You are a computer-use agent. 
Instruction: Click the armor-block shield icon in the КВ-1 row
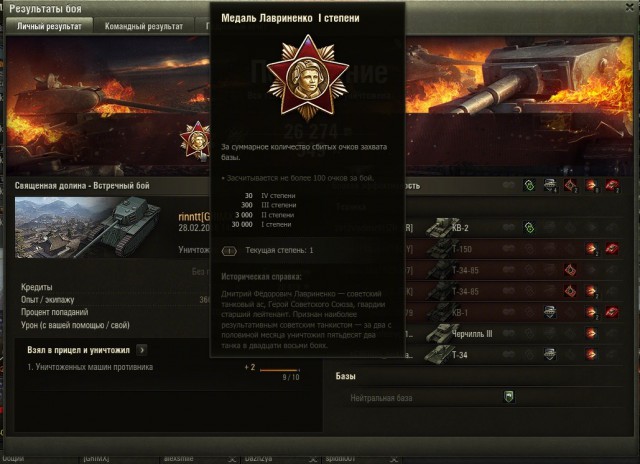550,312
